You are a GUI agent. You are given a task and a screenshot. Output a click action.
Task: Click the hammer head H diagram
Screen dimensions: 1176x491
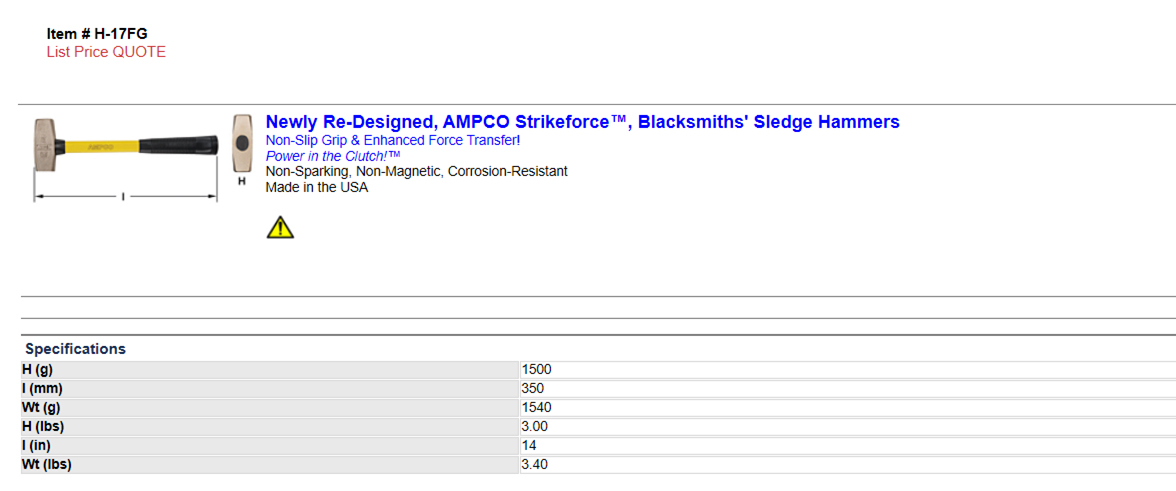[x=242, y=150]
